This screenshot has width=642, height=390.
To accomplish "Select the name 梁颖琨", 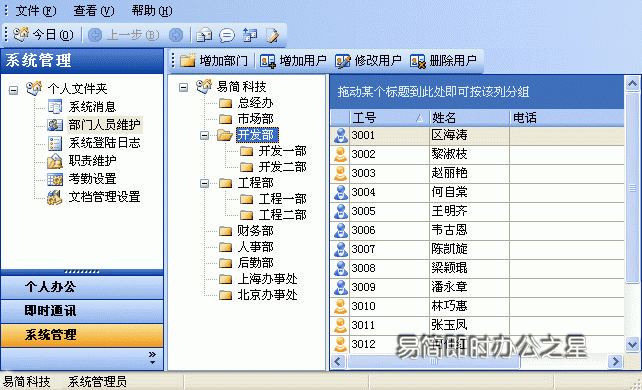I will coord(449,268).
